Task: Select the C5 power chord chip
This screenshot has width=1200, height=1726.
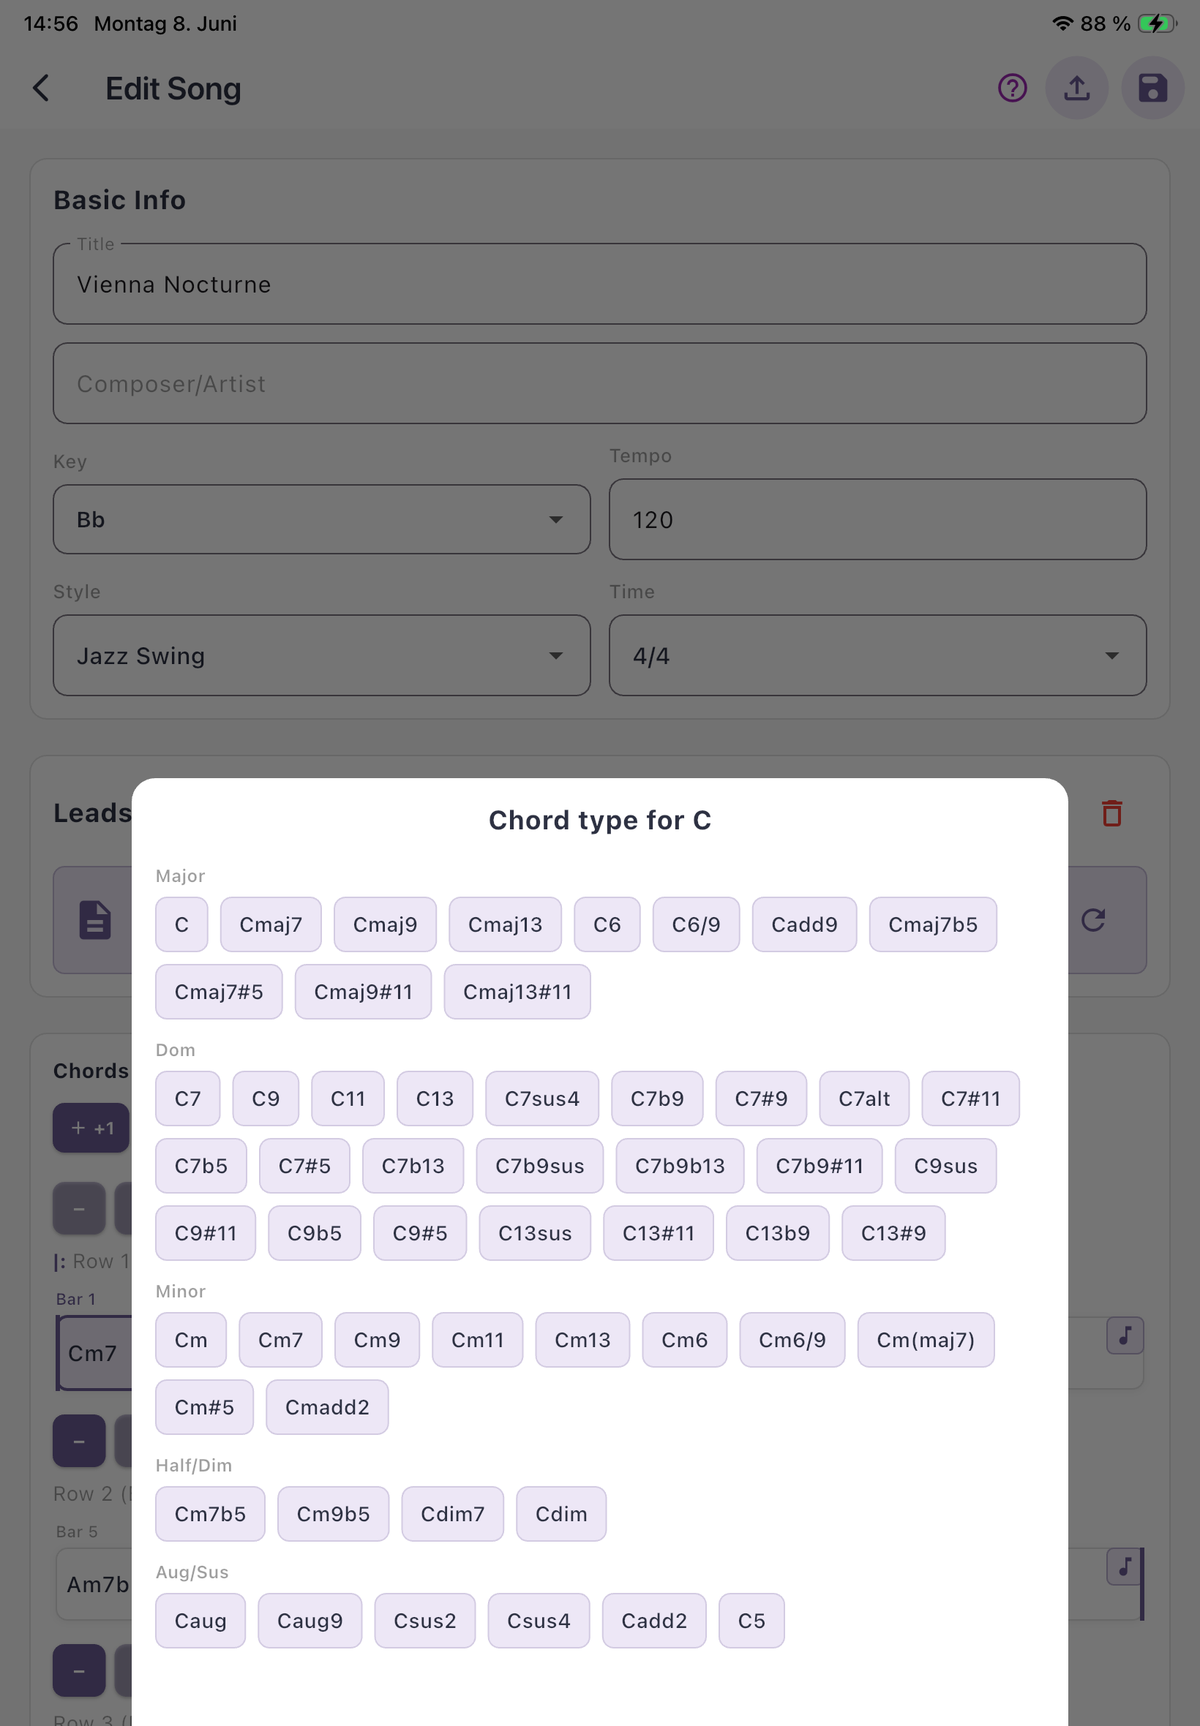Action: click(752, 1621)
